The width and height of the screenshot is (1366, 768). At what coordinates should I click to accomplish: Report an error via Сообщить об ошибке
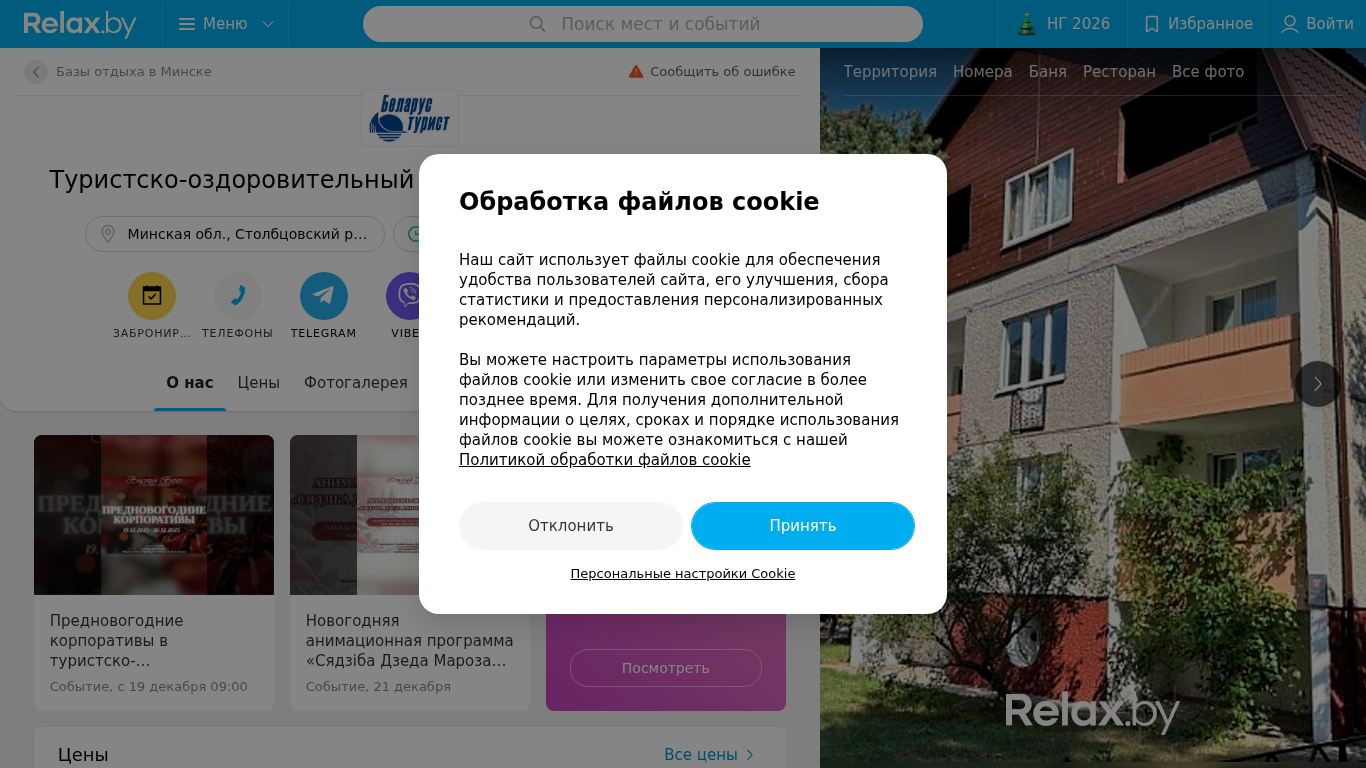[x=712, y=72]
